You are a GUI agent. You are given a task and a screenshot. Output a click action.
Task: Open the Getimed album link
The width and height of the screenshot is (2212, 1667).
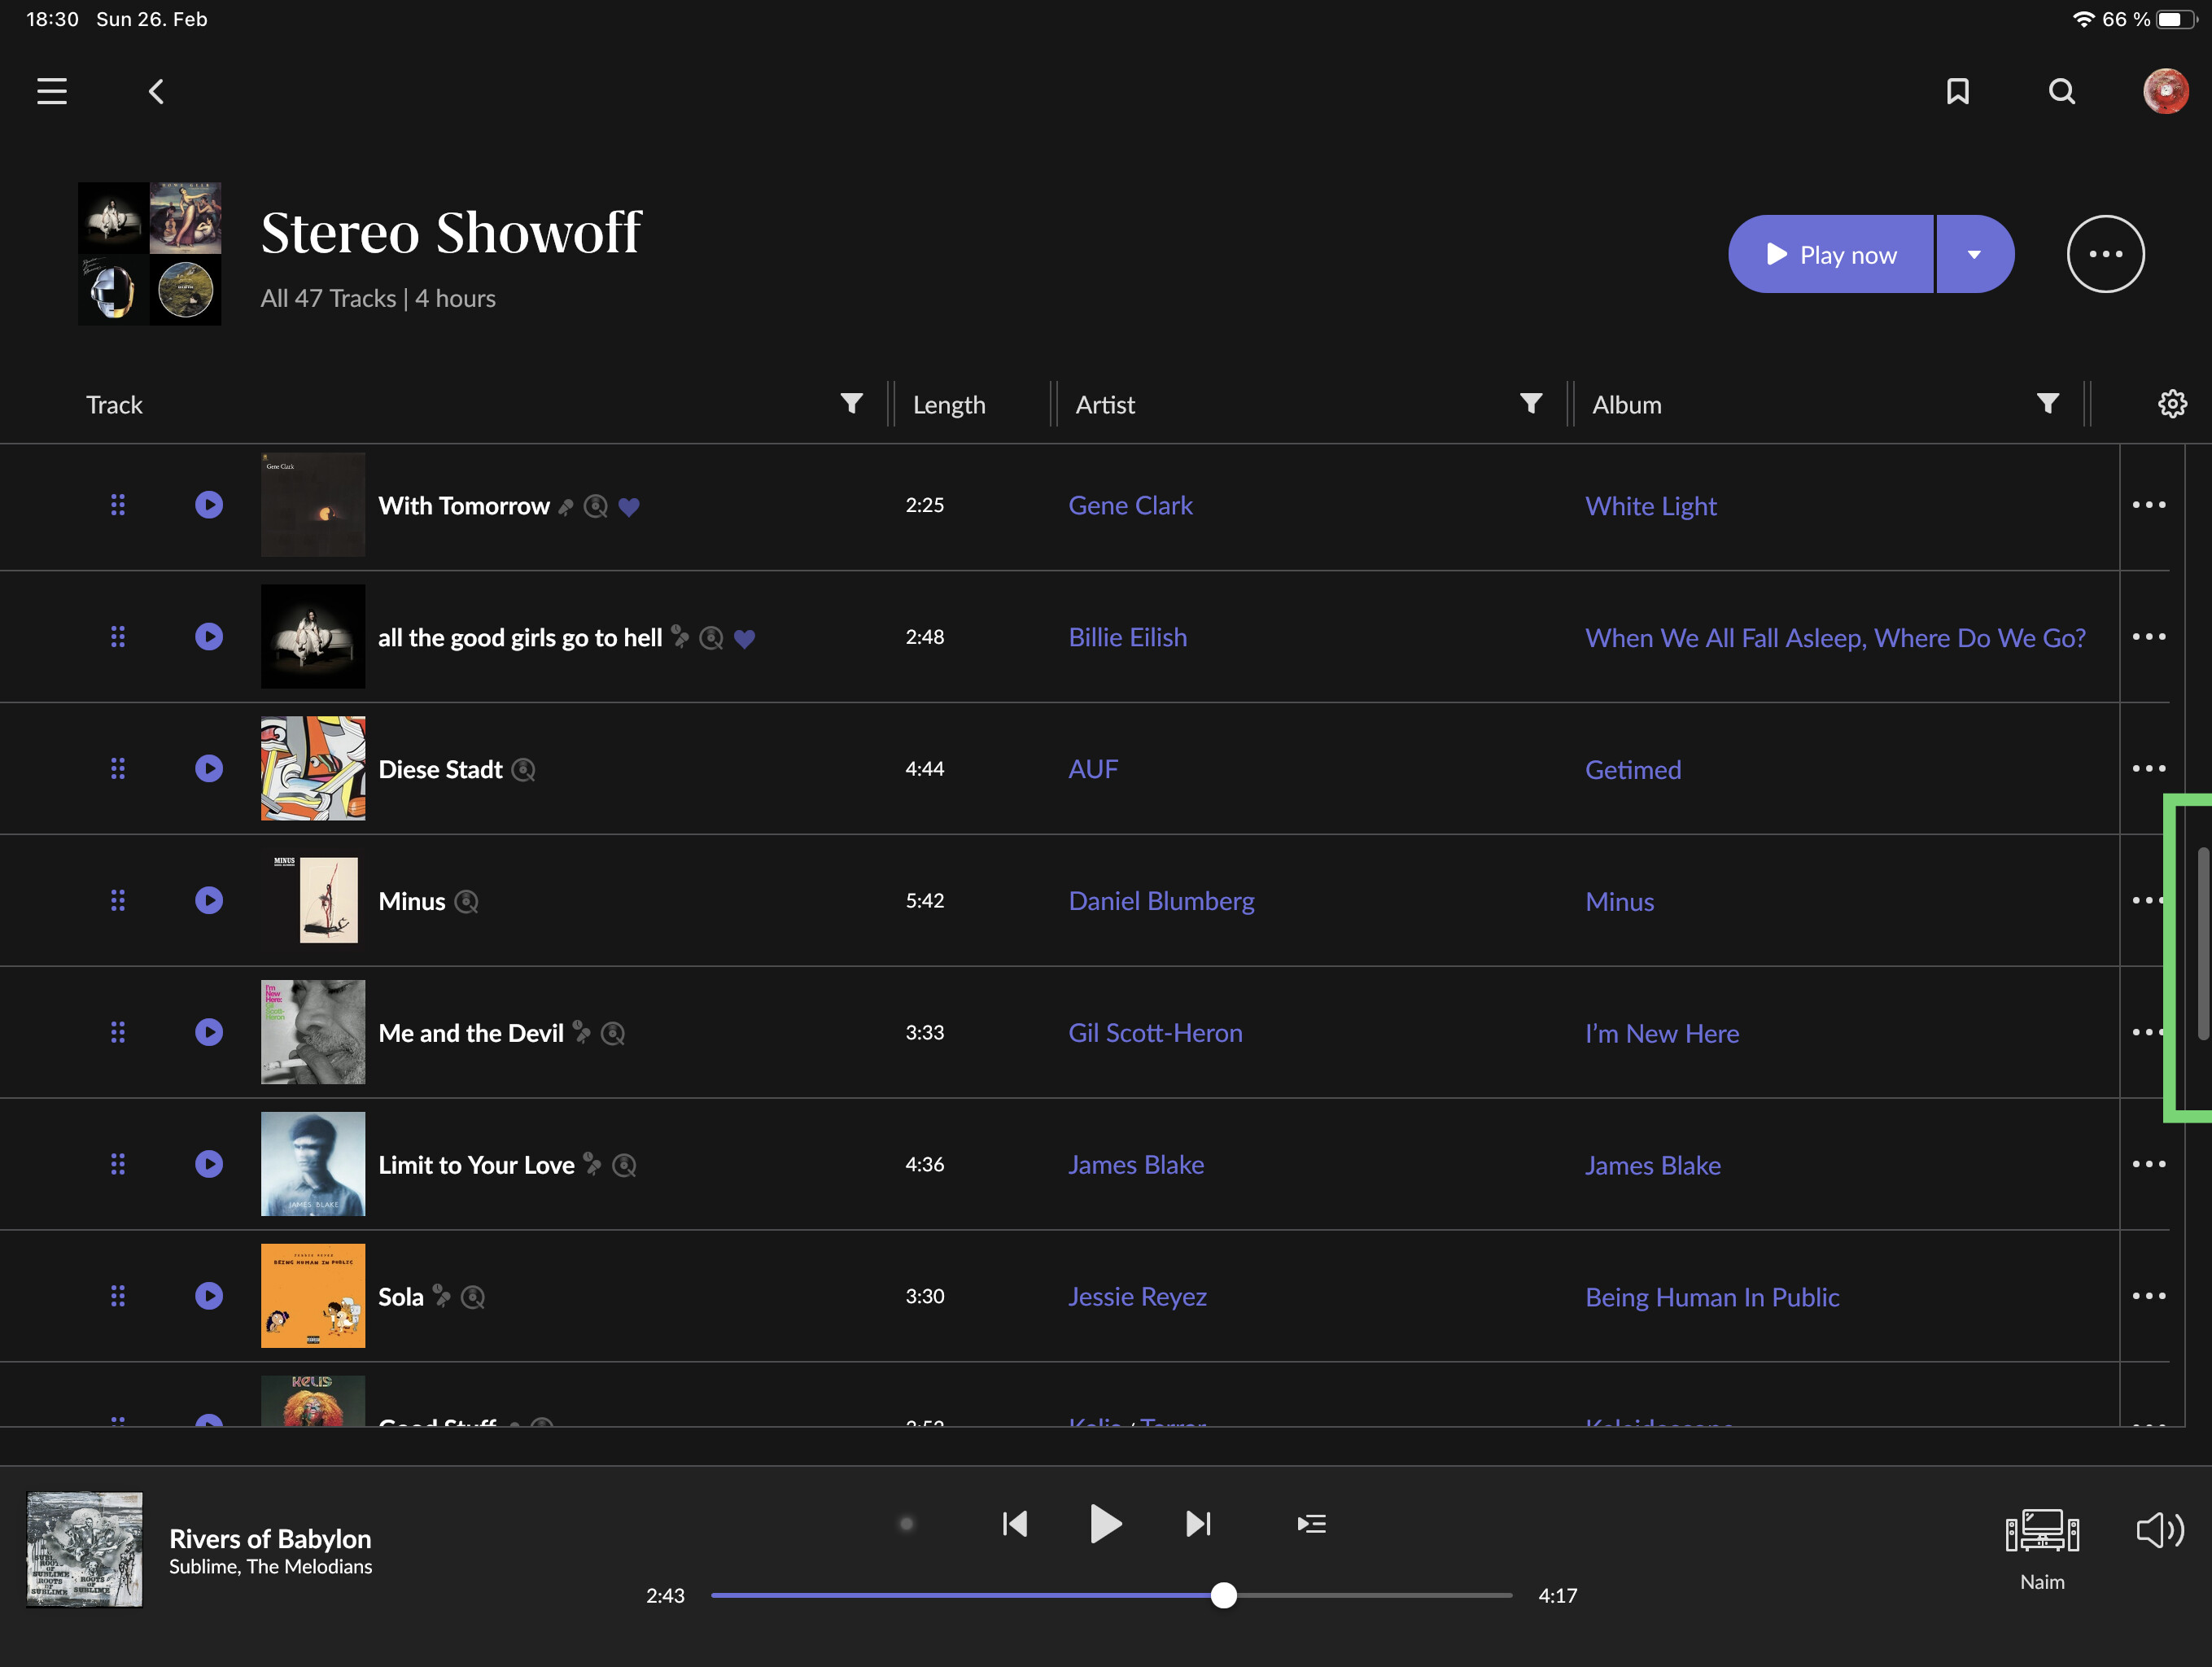coord(1632,770)
